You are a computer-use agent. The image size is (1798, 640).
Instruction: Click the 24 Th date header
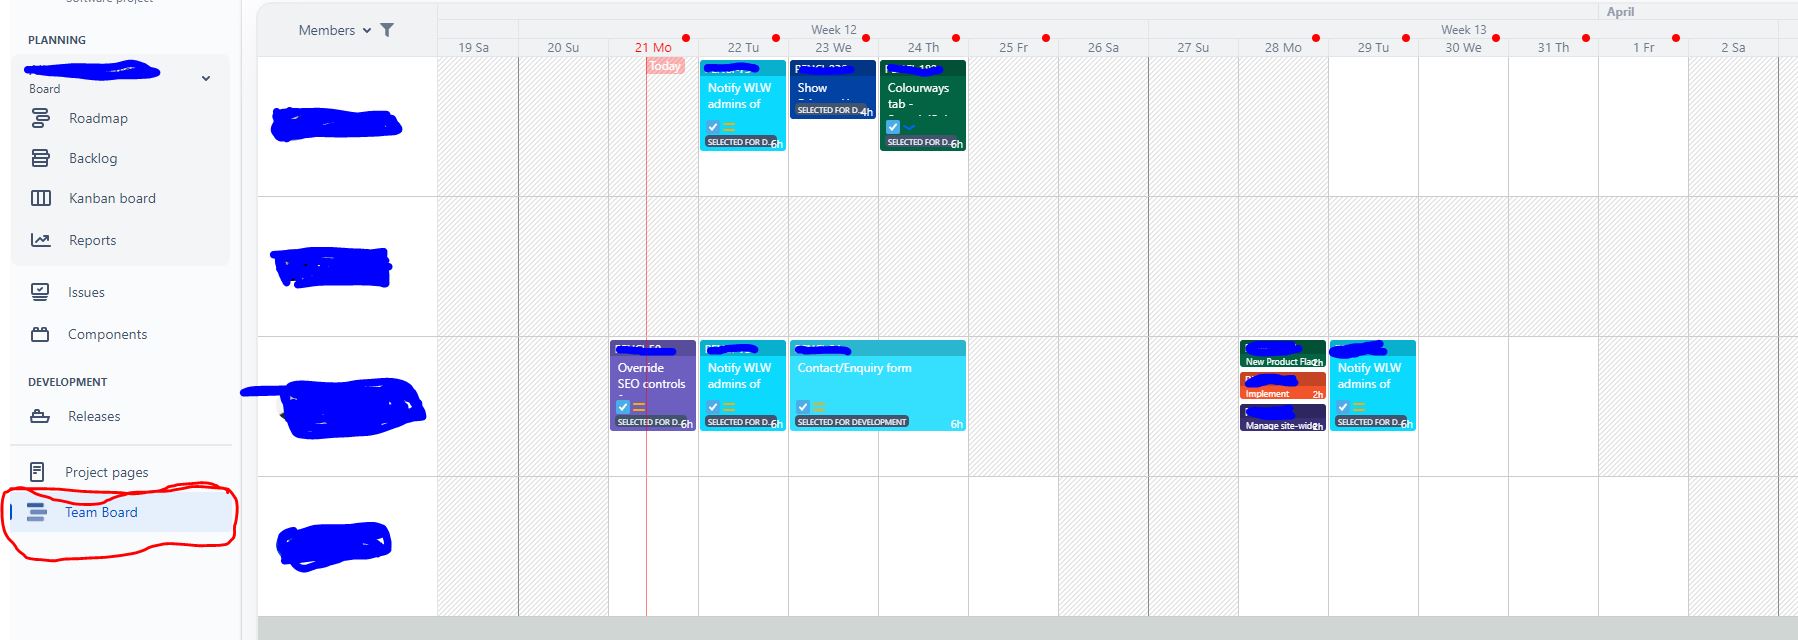pos(923,47)
